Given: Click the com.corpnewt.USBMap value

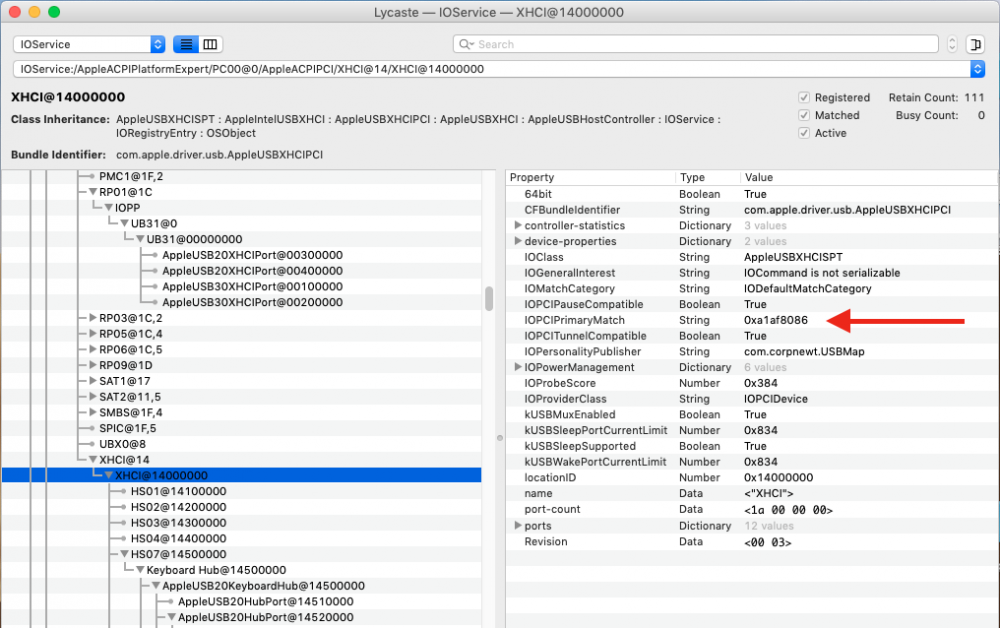Looking at the screenshot, I should click(x=804, y=351).
